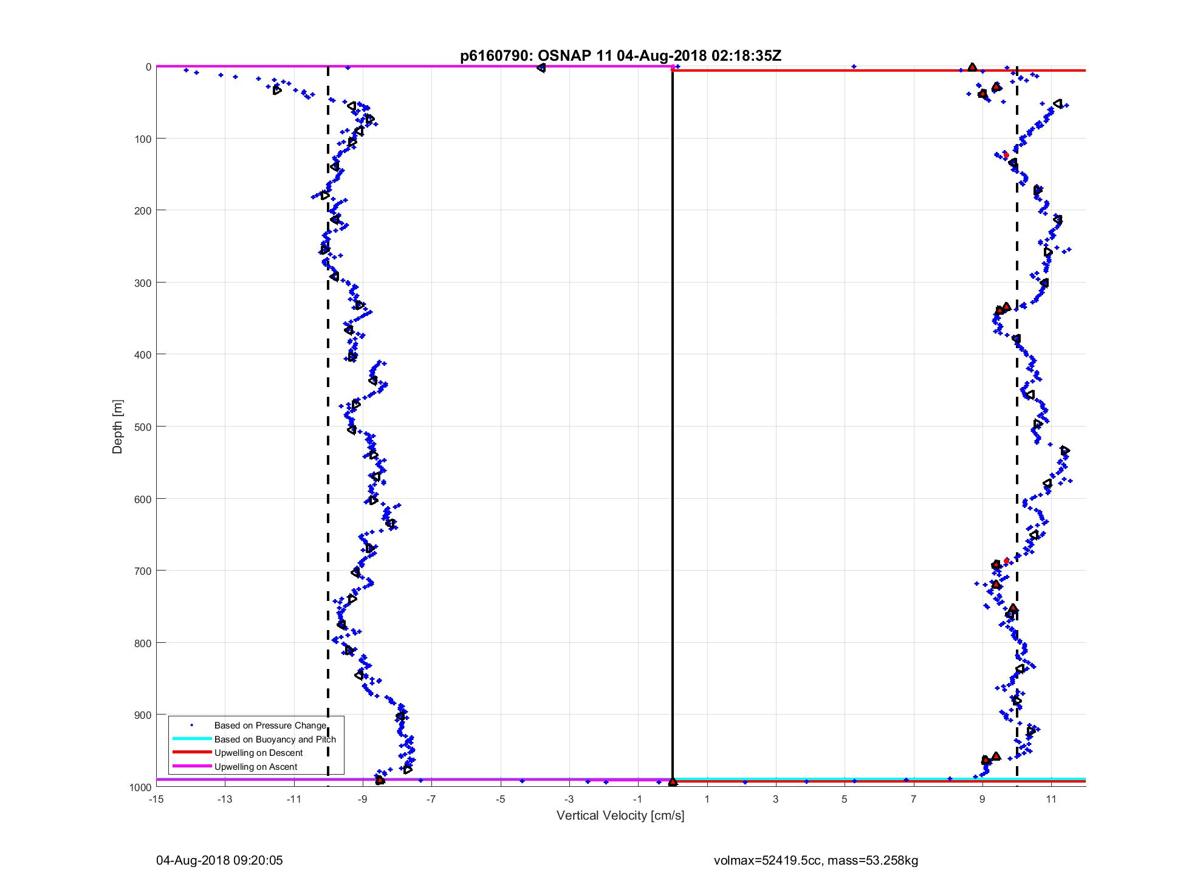Image resolution: width=1200 pixels, height=885 pixels.
Task: Select the "Vertical Velocity [cm/s]" x-axis label
Action: [620, 816]
